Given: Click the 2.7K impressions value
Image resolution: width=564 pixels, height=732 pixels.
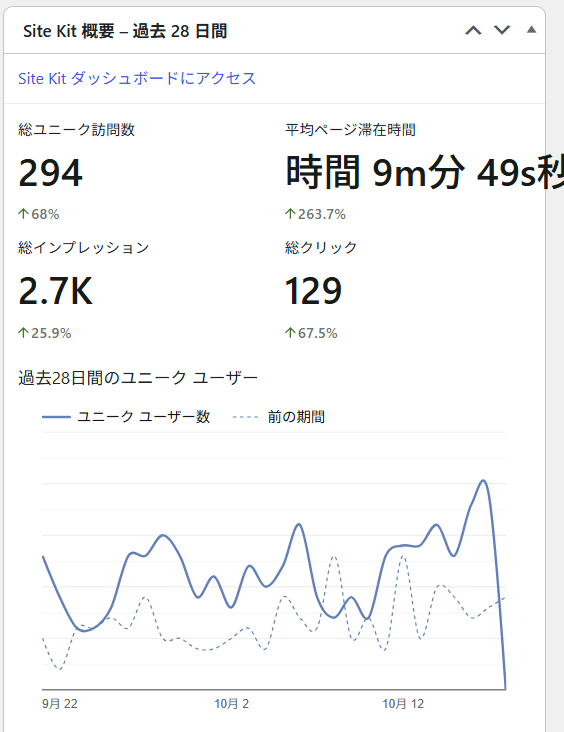Looking at the screenshot, I should click(x=56, y=291).
